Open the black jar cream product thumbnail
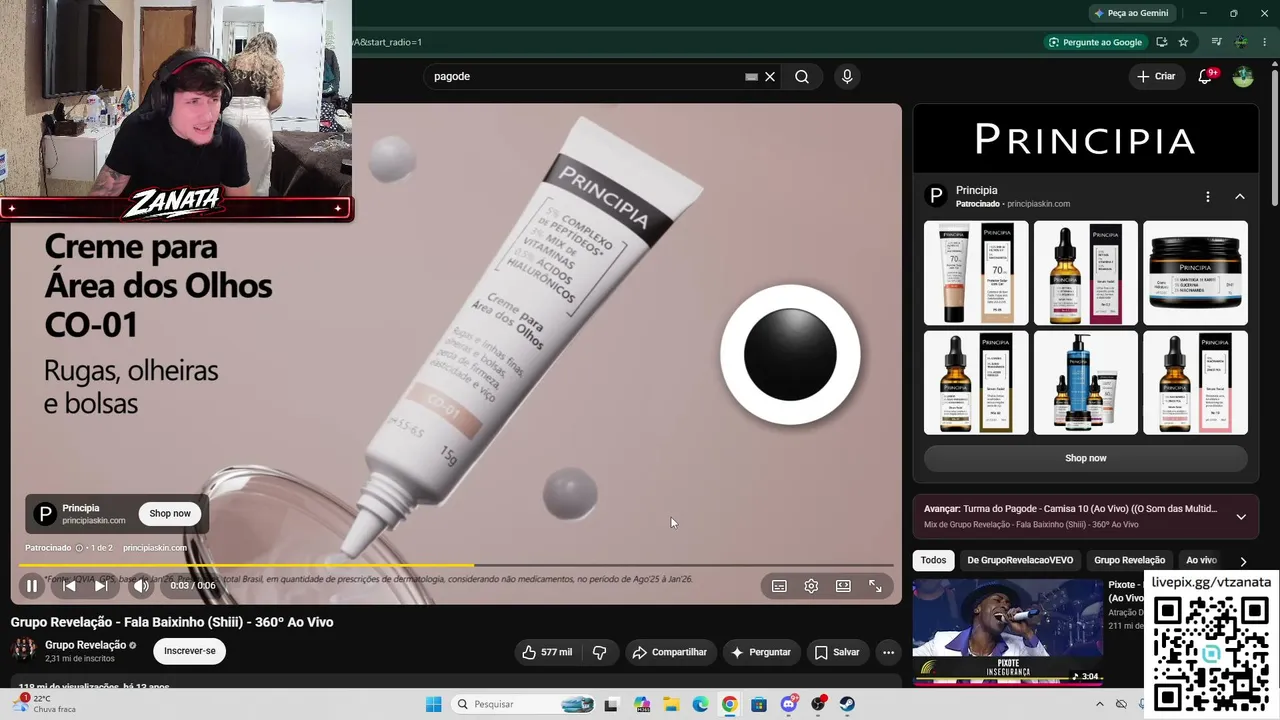 pos(1195,272)
